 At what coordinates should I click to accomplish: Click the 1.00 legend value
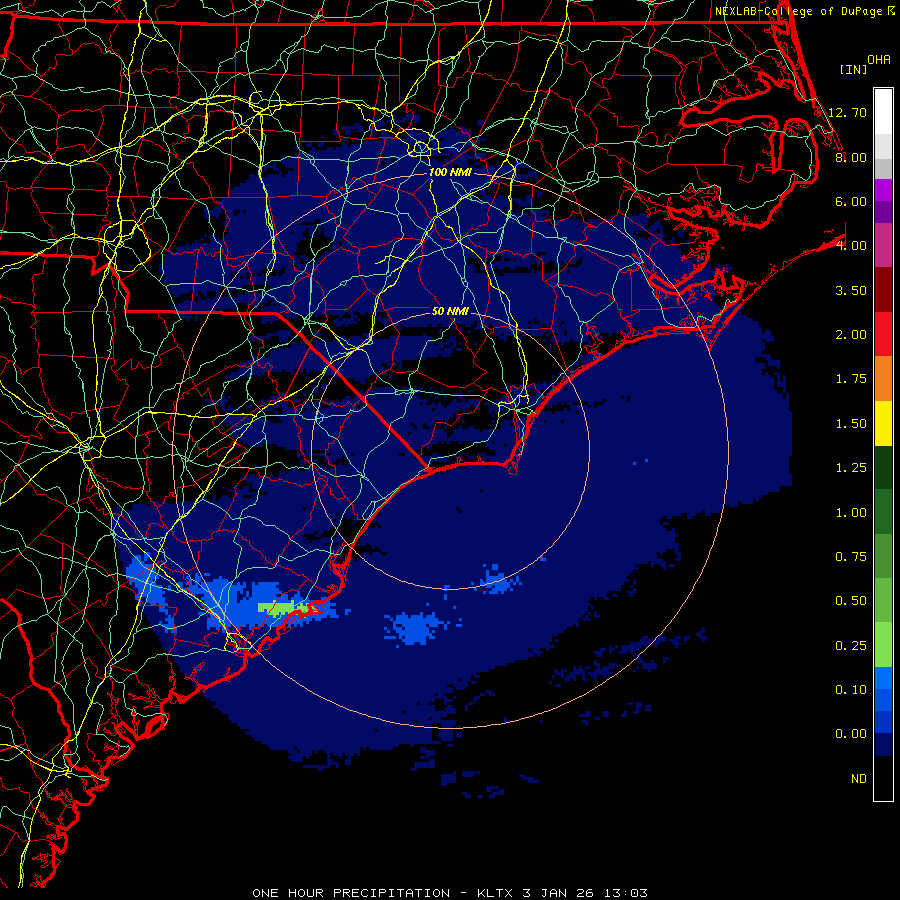(x=851, y=513)
